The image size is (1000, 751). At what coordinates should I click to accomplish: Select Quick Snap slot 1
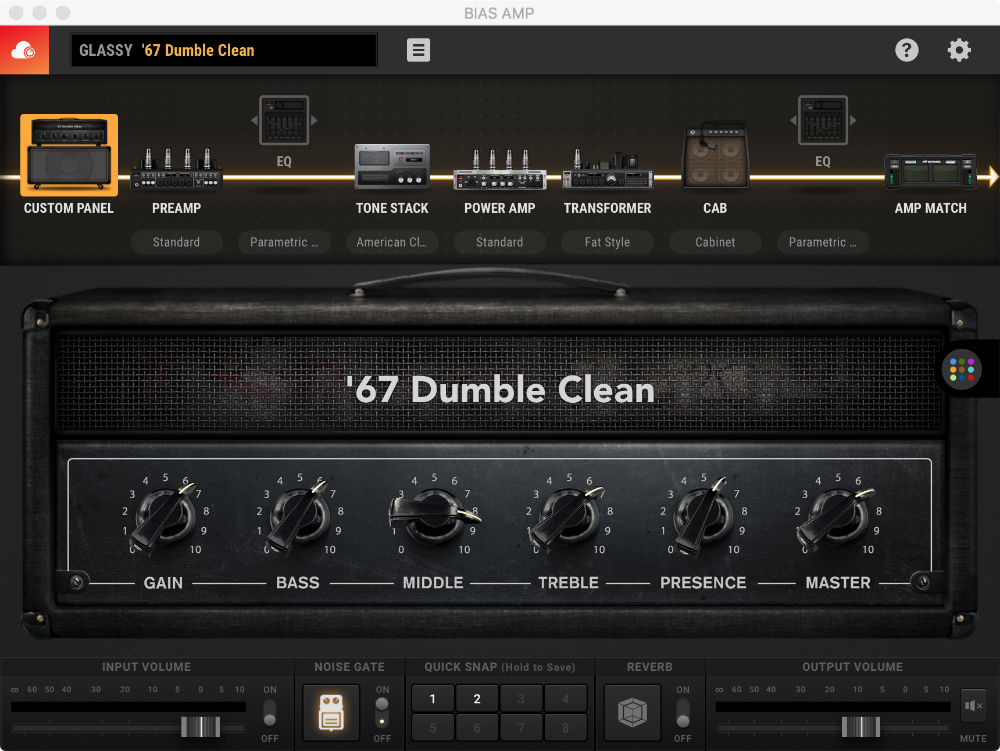pyautogui.click(x=432, y=697)
